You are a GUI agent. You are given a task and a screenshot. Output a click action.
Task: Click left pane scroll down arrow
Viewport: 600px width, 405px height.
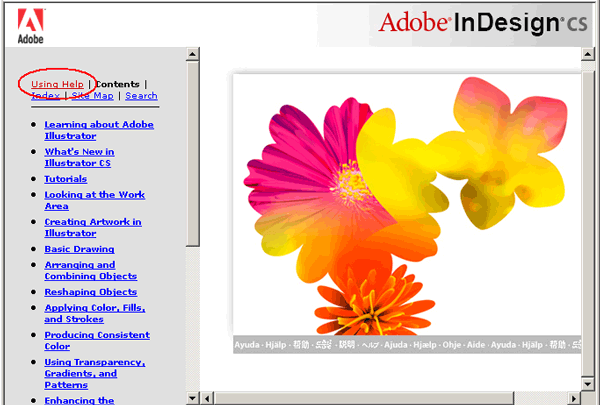tap(192, 398)
